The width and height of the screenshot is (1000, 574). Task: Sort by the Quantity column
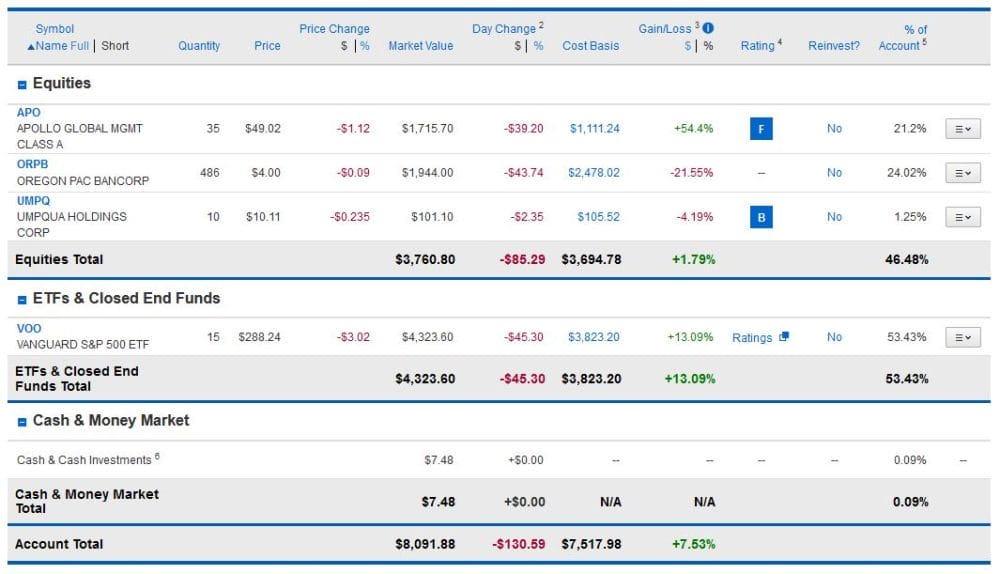point(199,46)
